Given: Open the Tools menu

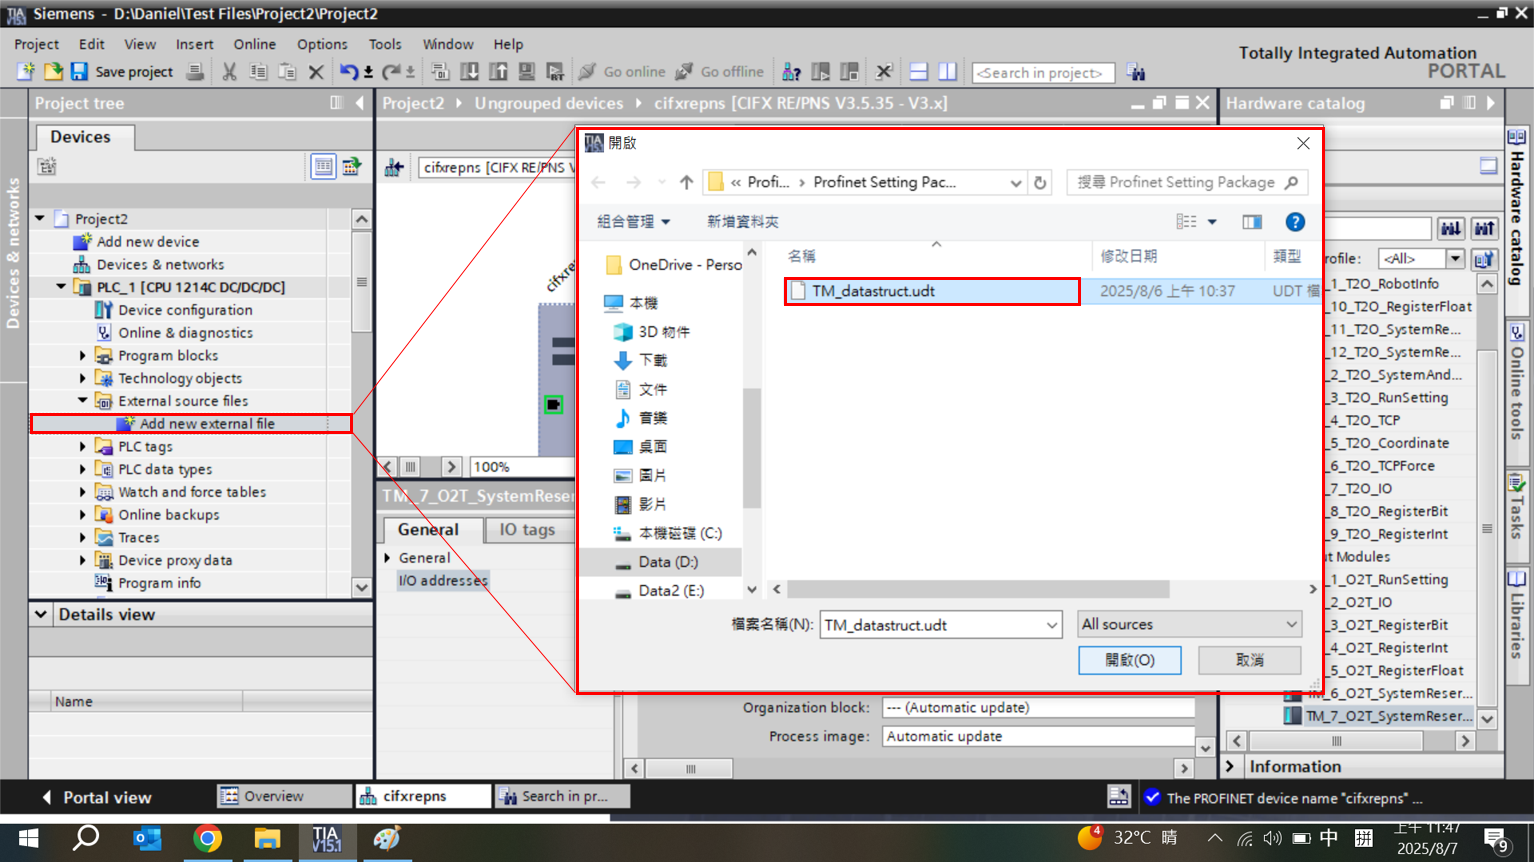Looking at the screenshot, I should tap(385, 44).
